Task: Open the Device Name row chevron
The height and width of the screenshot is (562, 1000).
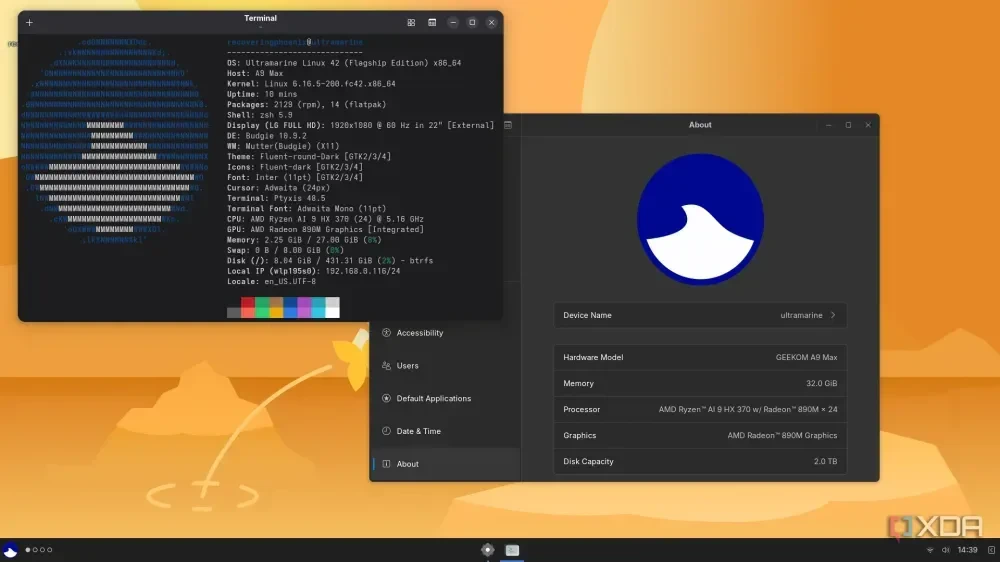Action: click(833, 315)
